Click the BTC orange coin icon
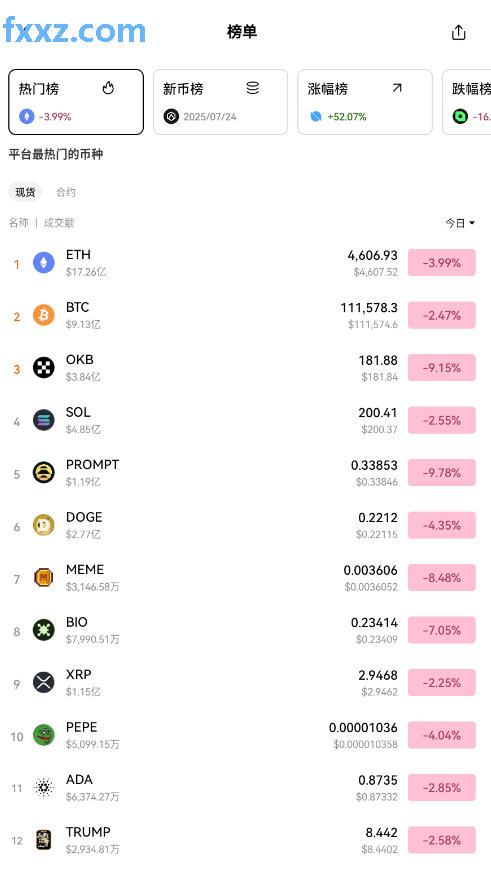The height and width of the screenshot is (873, 491). [x=44, y=315]
